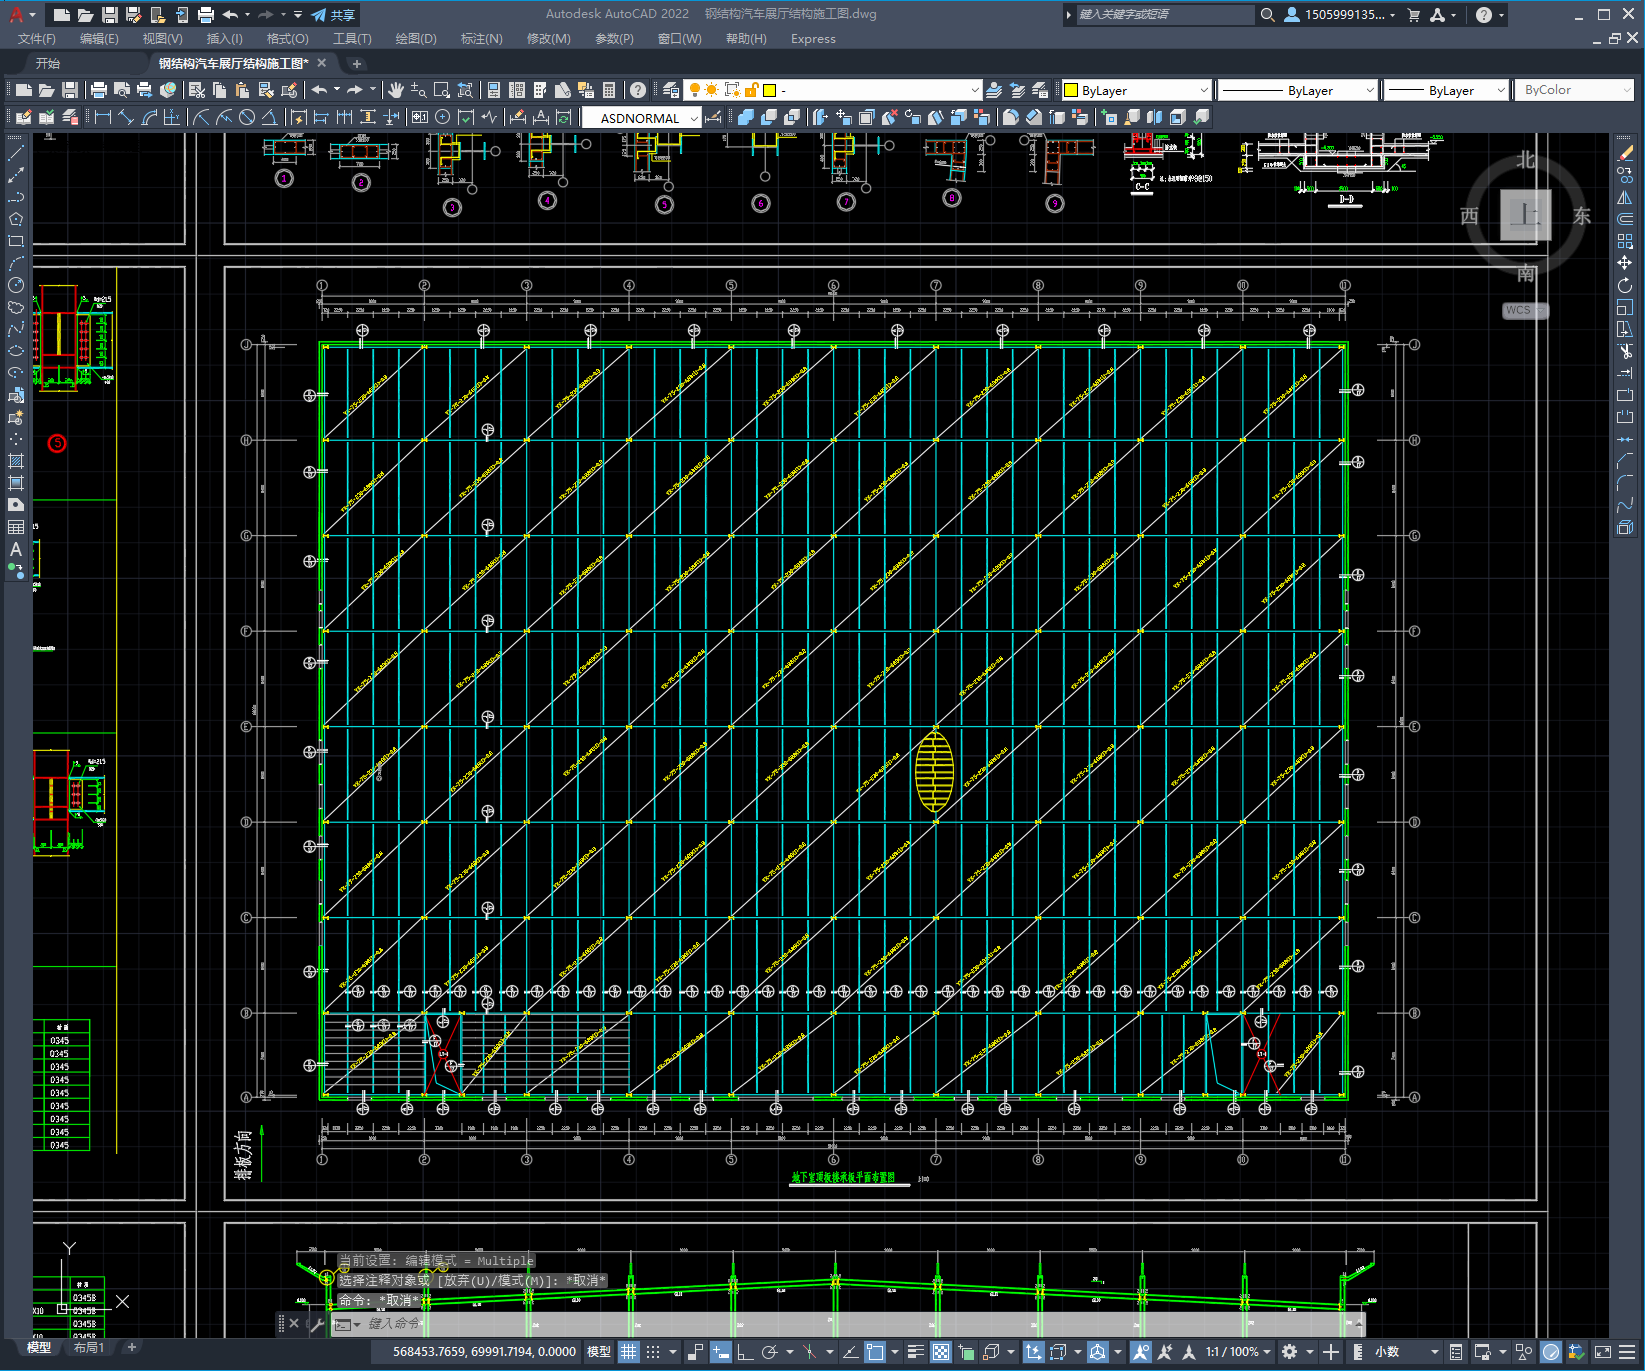Click the yellow layer color swatch
This screenshot has height=1371, width=1645.
pyautogui.click(x=769, y=90)
